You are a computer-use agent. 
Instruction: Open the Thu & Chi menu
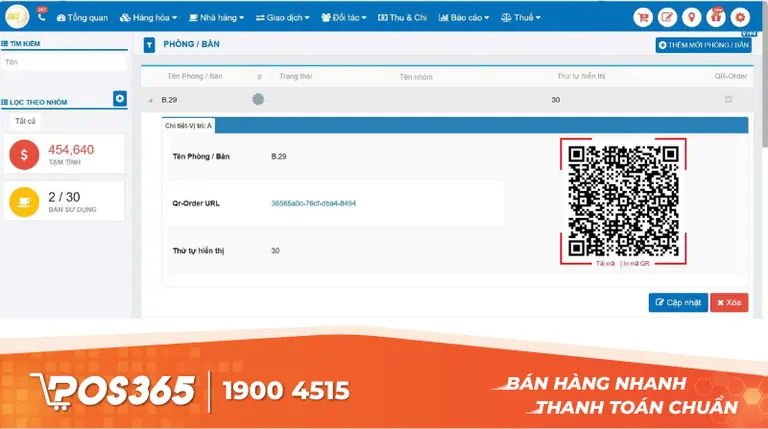(x=402, y=18)
